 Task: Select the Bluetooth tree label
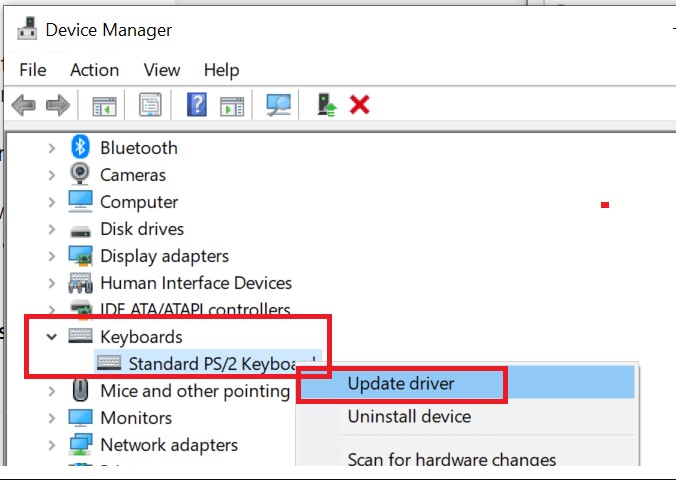(x=139, y=148)
